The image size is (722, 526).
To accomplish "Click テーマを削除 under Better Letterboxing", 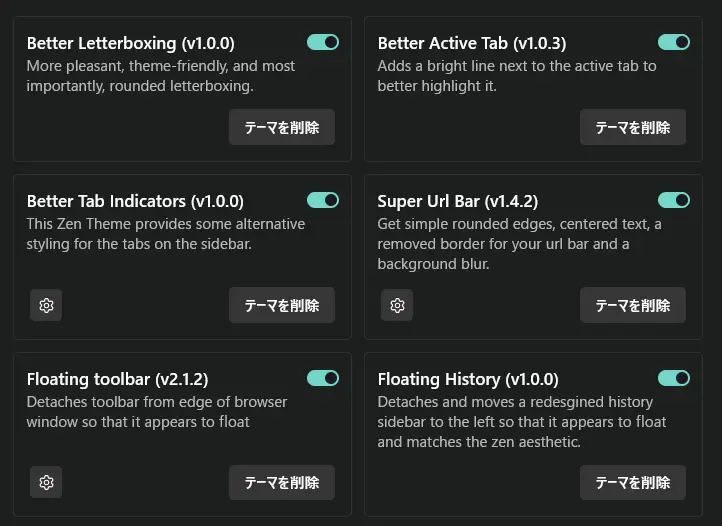I will (x=282, y=127).
